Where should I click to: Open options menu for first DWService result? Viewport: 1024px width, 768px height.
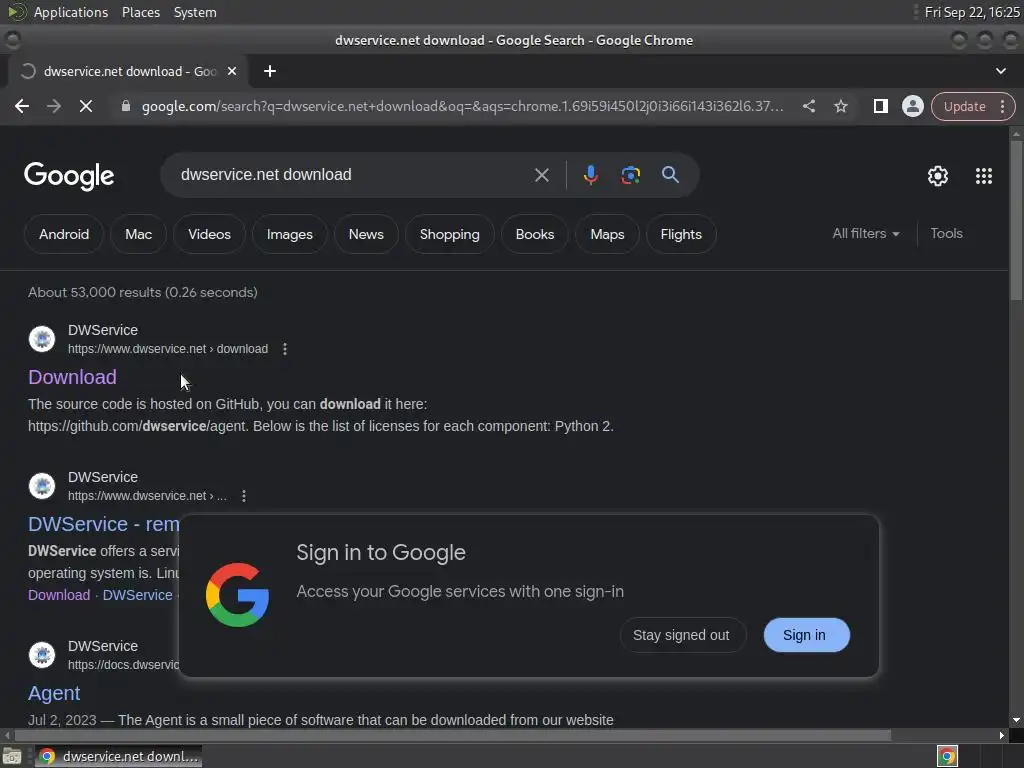click(285, 349)
